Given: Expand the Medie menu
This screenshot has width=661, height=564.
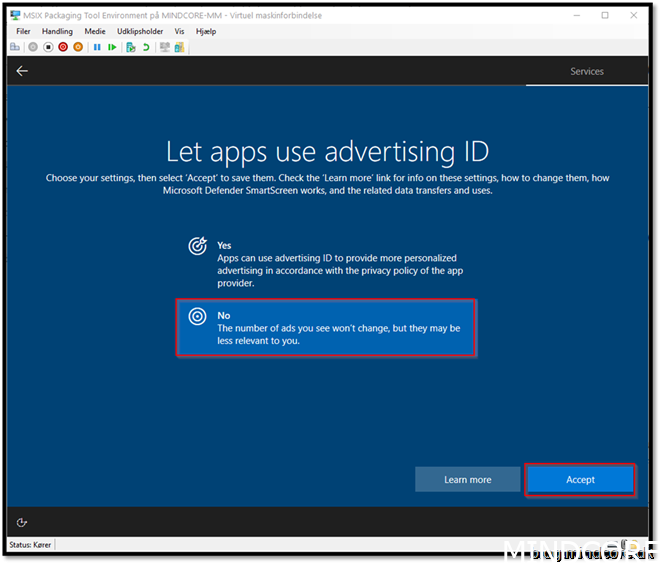Looking at the screenshot, I should 95,32.
